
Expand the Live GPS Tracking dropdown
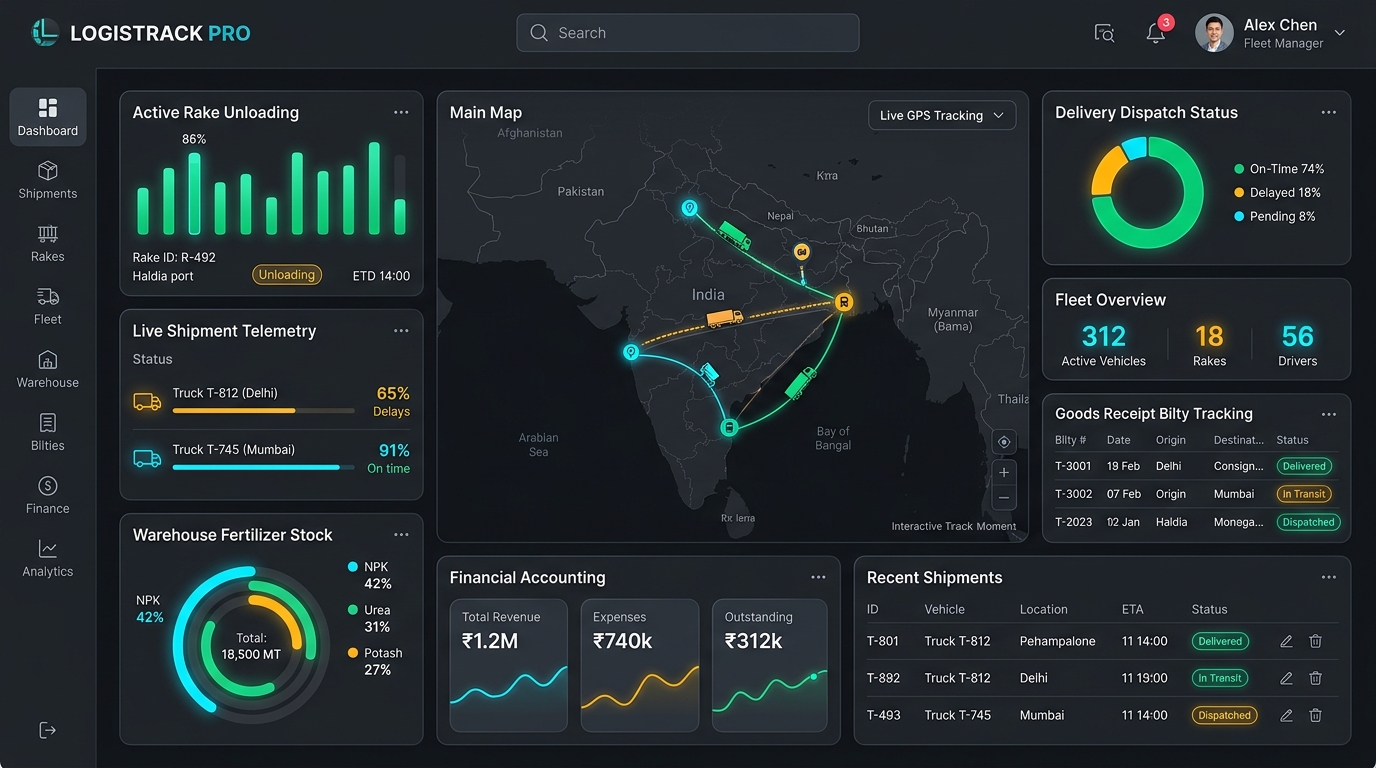coord(942,115)
